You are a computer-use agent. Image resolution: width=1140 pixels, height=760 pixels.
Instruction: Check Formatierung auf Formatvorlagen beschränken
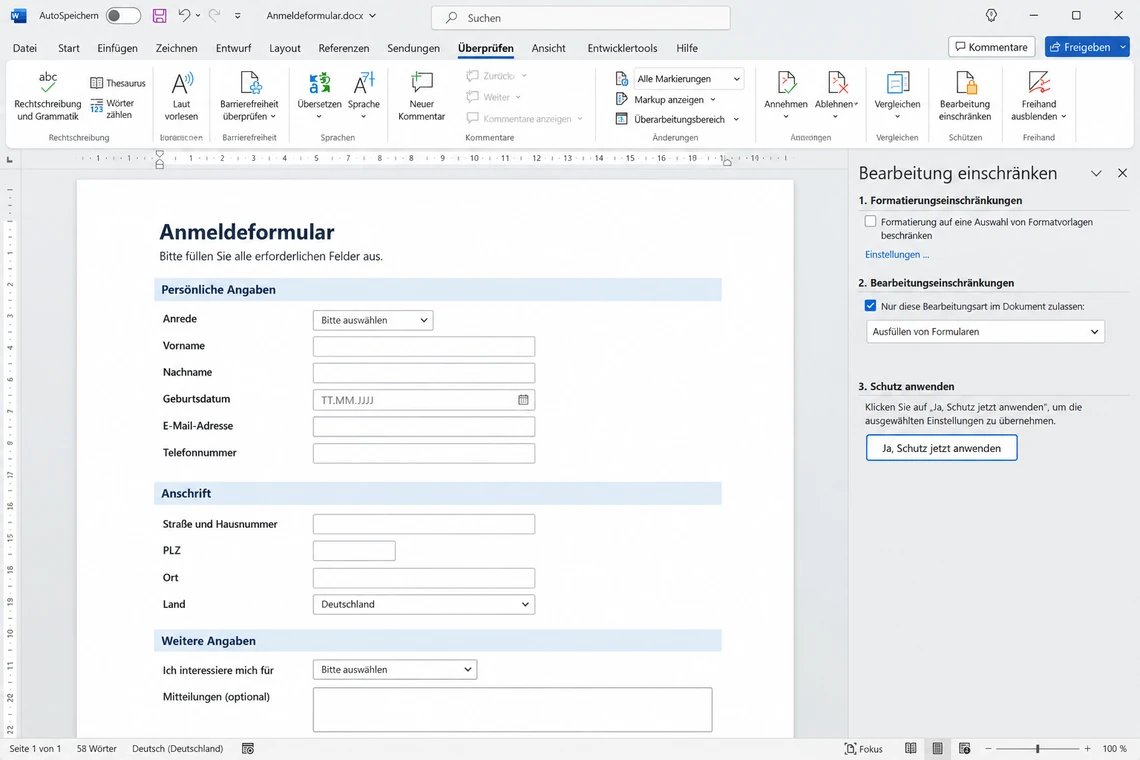pyautogui.click(x=870, y=221)
